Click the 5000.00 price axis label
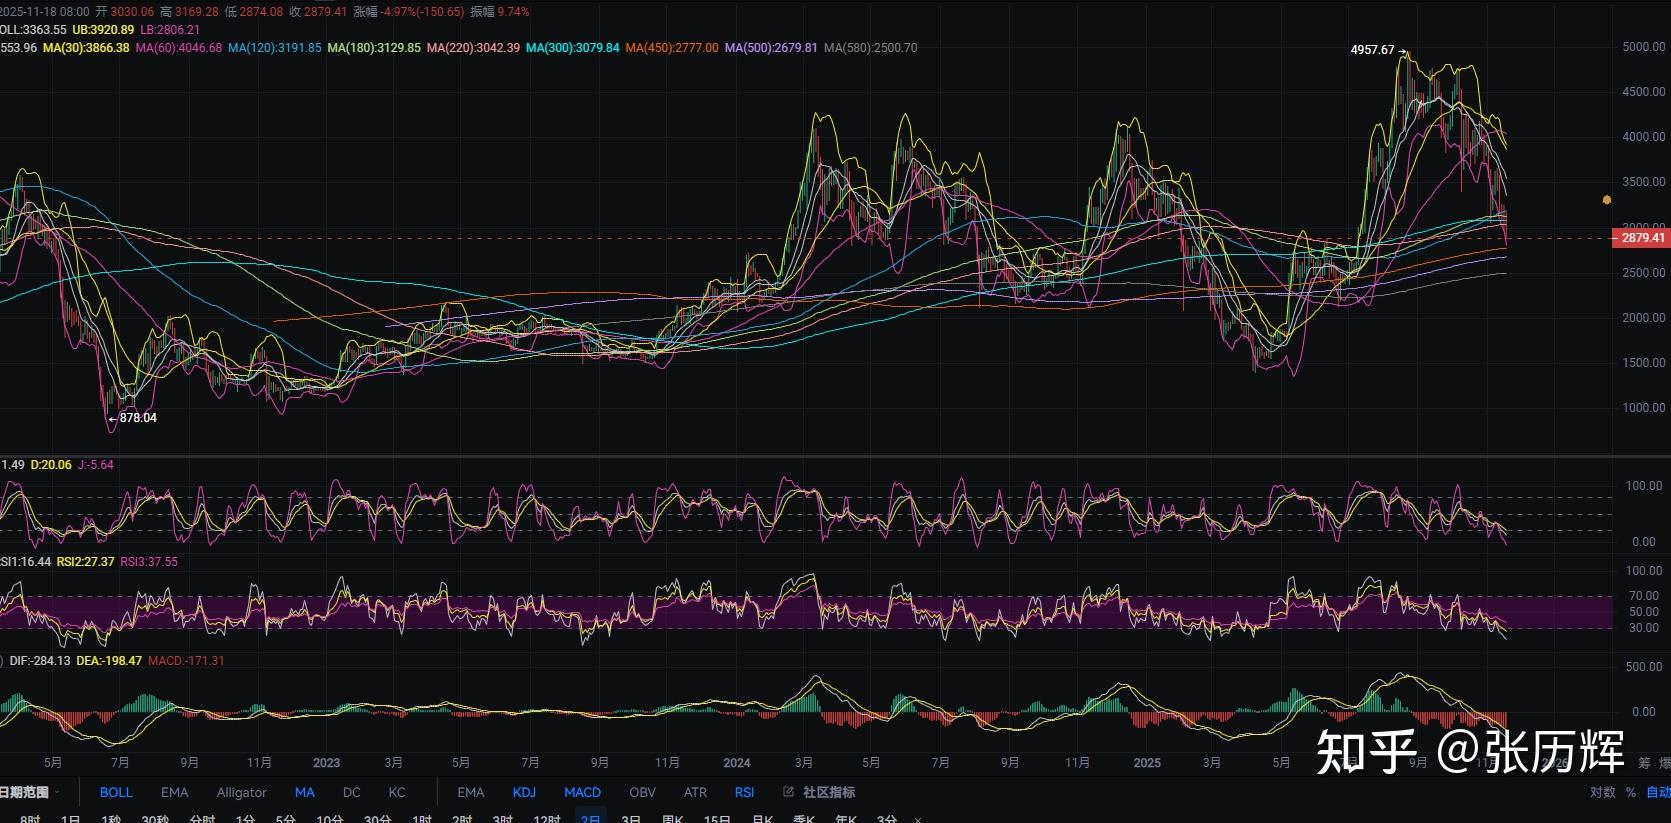1671x823 pixels. coord(1644,47)
